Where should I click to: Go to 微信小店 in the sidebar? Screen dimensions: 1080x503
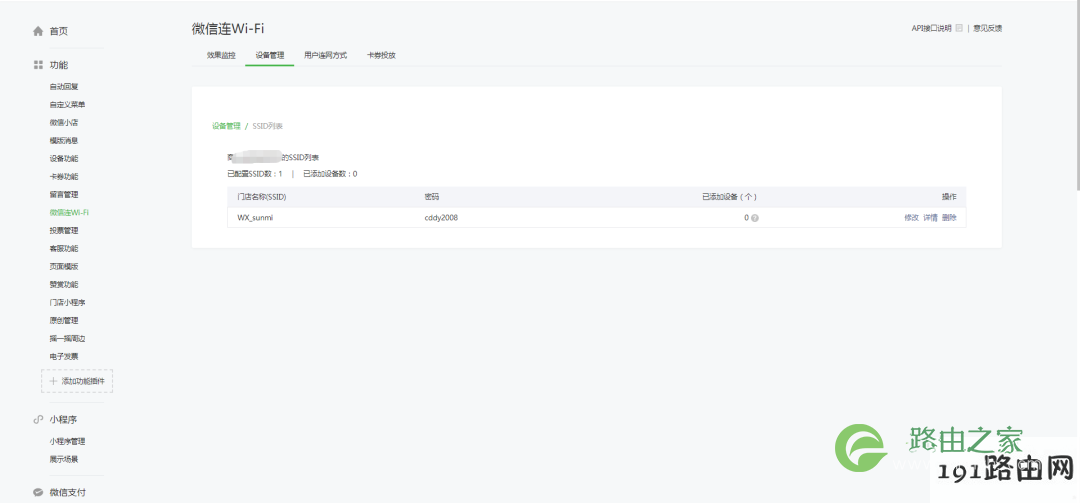click(x=64, y=123)
